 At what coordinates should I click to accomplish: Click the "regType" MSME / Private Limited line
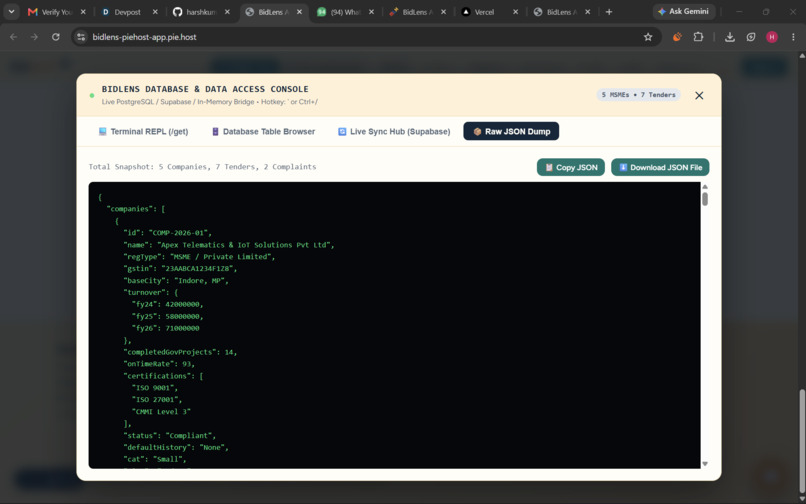coord(199,257)
